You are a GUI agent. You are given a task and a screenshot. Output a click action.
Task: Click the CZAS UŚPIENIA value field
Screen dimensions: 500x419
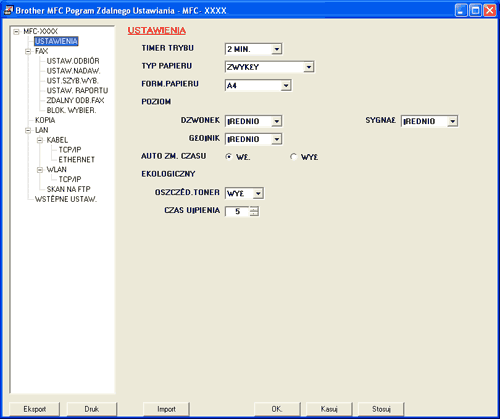tap(237, 211)
